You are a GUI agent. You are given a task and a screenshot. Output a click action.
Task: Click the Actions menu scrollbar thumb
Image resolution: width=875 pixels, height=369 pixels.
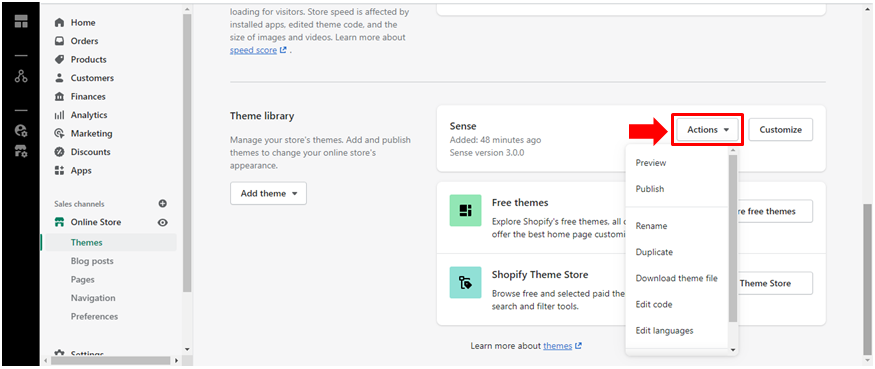[733, 238]
